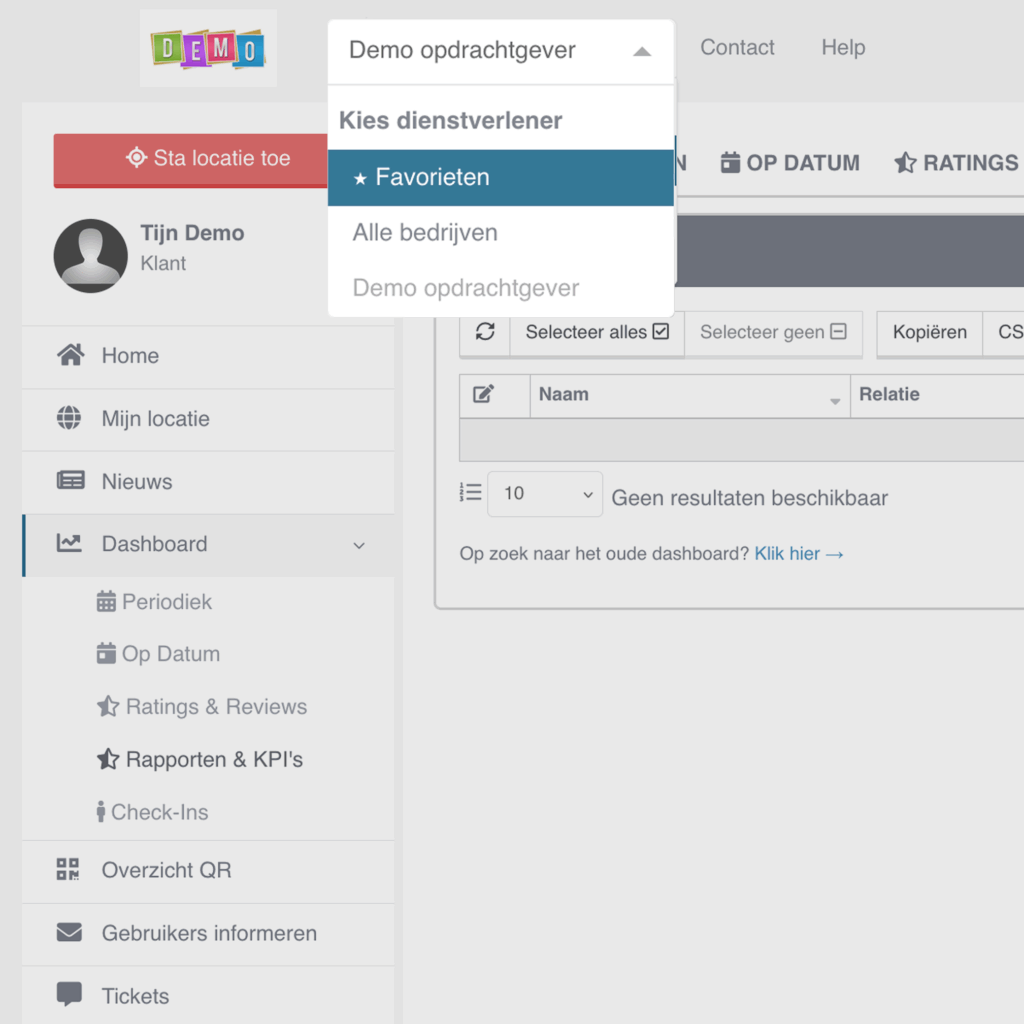Click the globe icon for Mijn locatie
The width and height of the screenshot is (1024, 1024).
[x=69, y=419]
